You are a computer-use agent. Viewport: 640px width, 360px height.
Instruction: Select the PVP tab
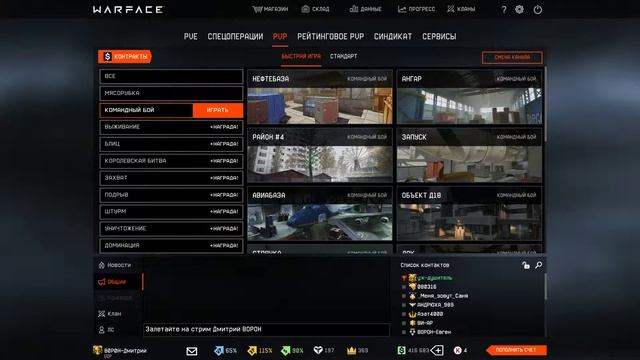coord(280,36)
